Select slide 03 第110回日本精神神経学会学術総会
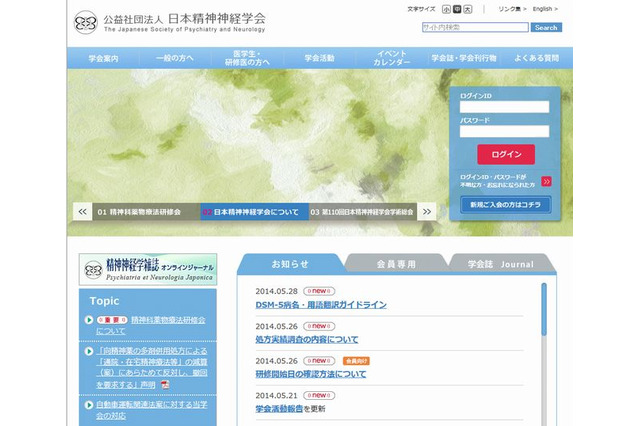This screenshot has width=640, height=426. [x=363, y=212]
